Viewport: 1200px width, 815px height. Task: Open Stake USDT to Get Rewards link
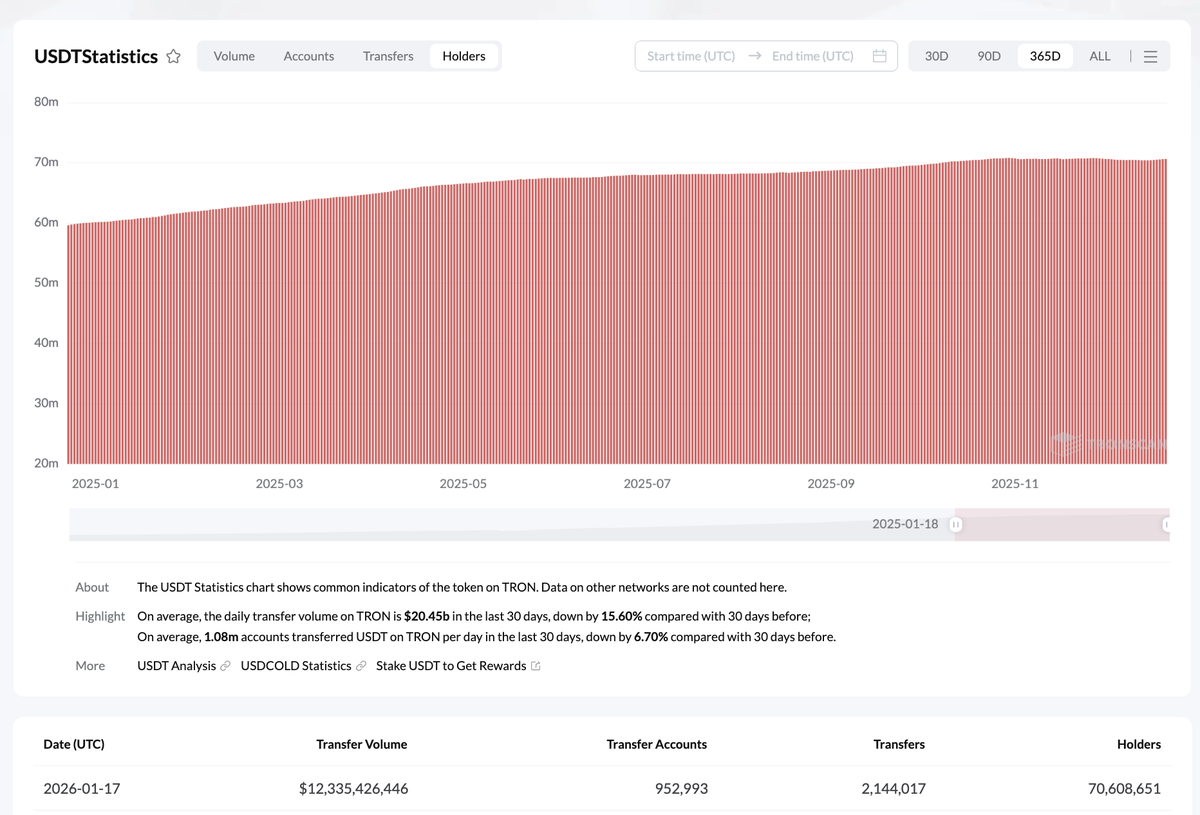point(450,666)
